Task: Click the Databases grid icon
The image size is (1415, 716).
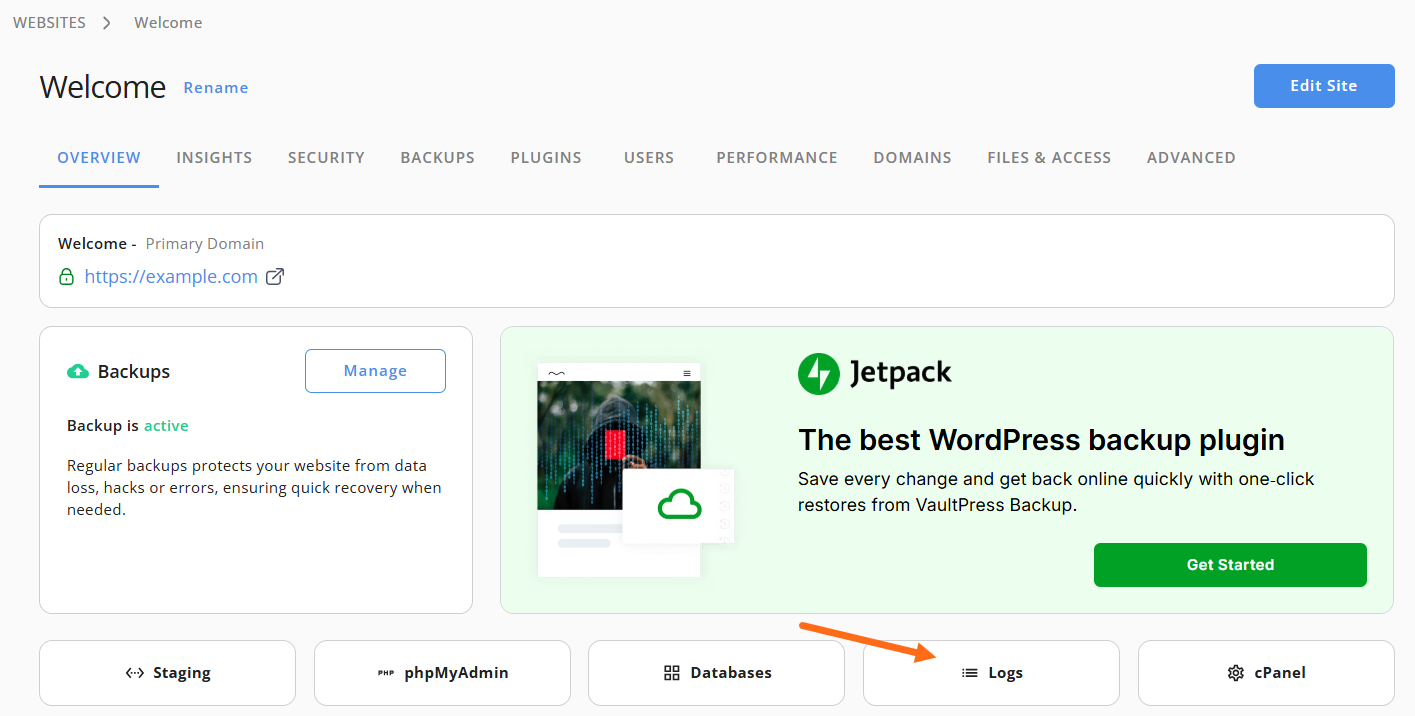Action: (x=672, y=673)
